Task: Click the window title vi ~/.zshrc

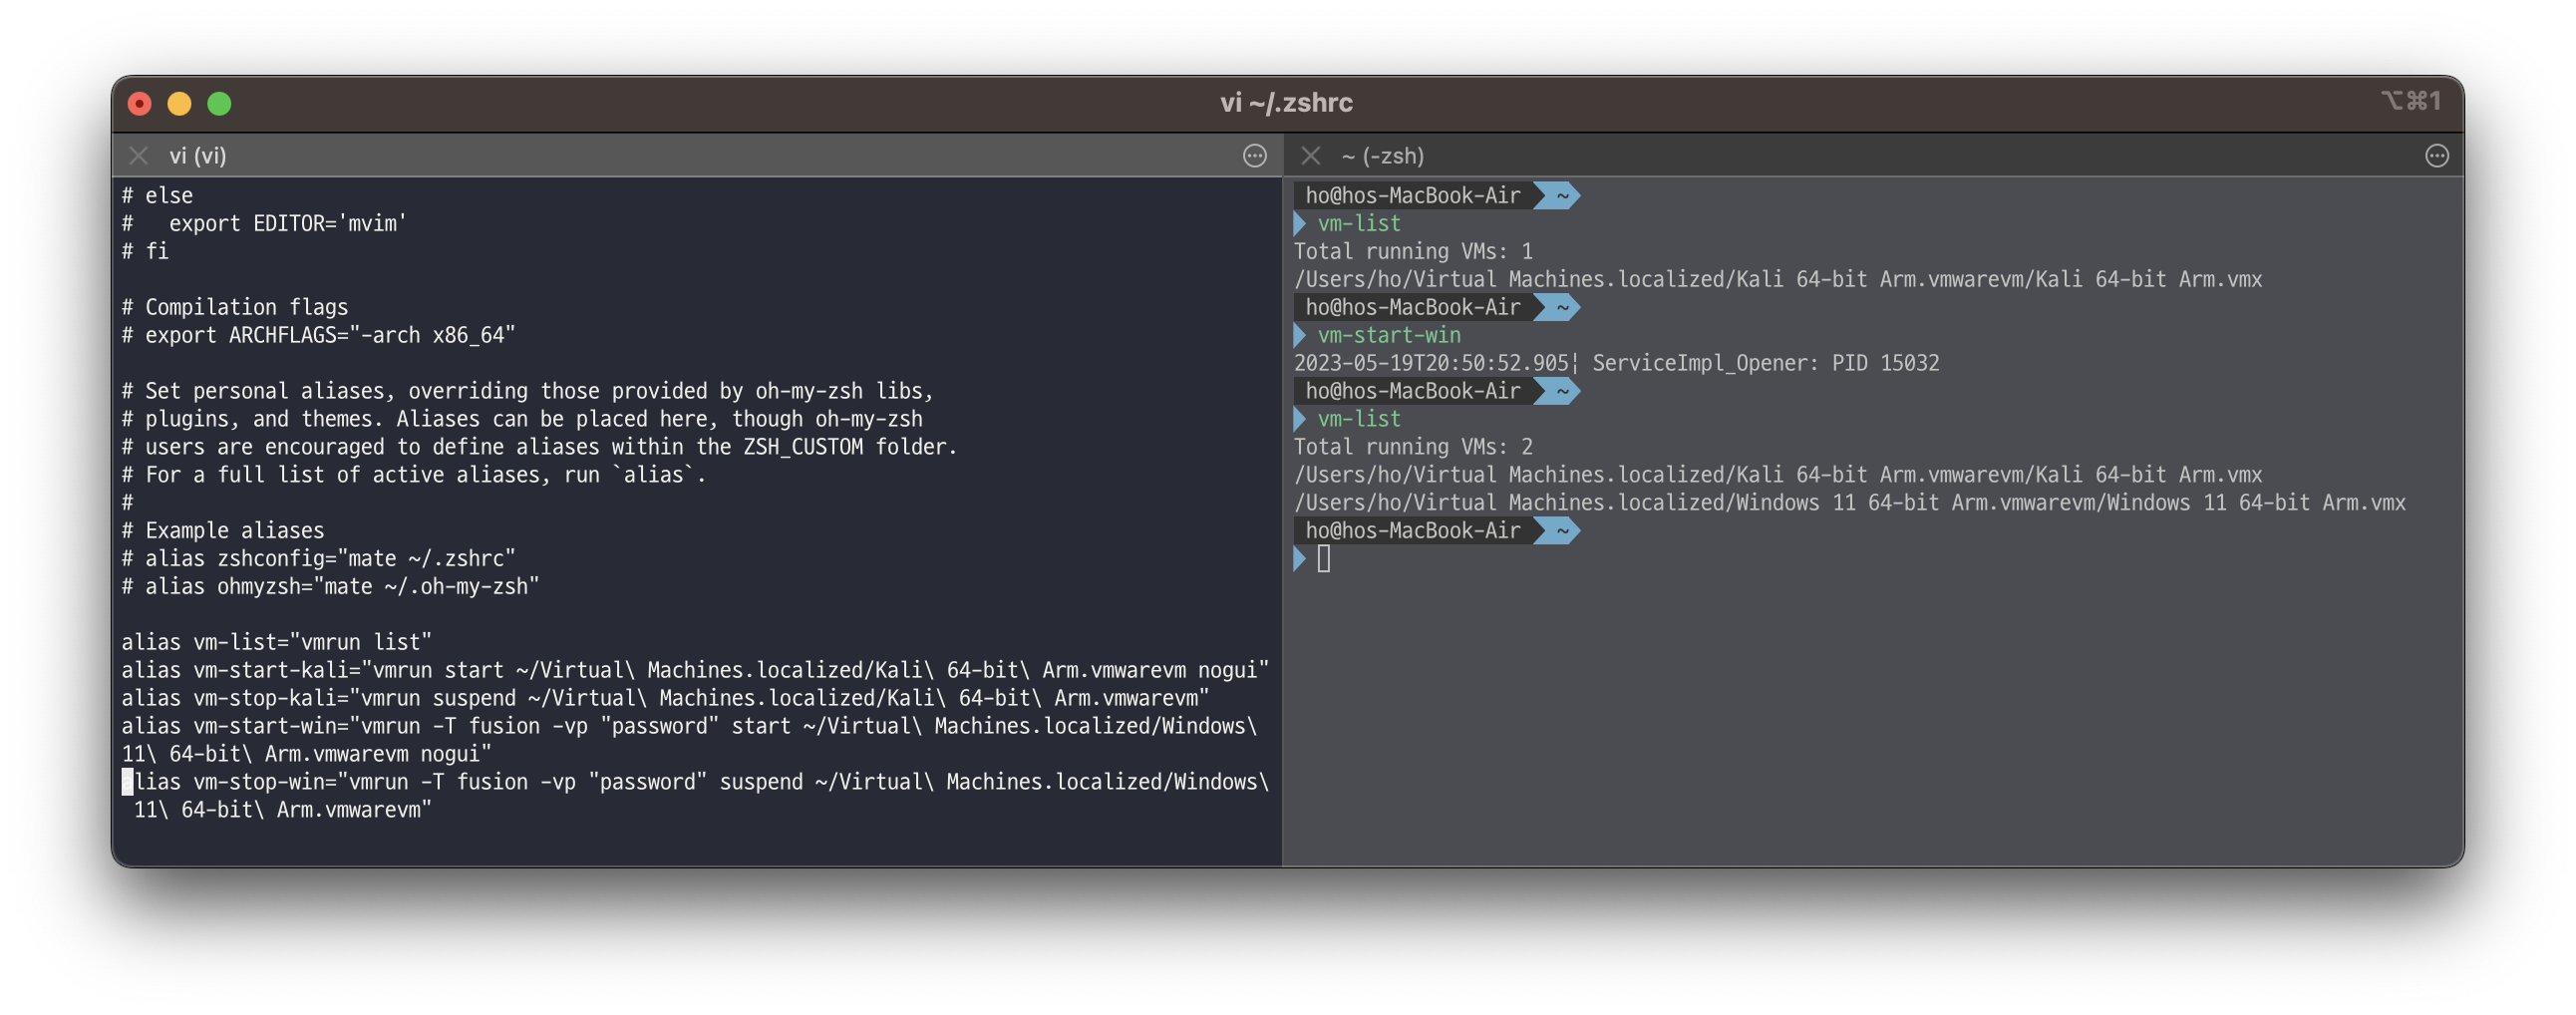Action: (x=1286, y=103)
